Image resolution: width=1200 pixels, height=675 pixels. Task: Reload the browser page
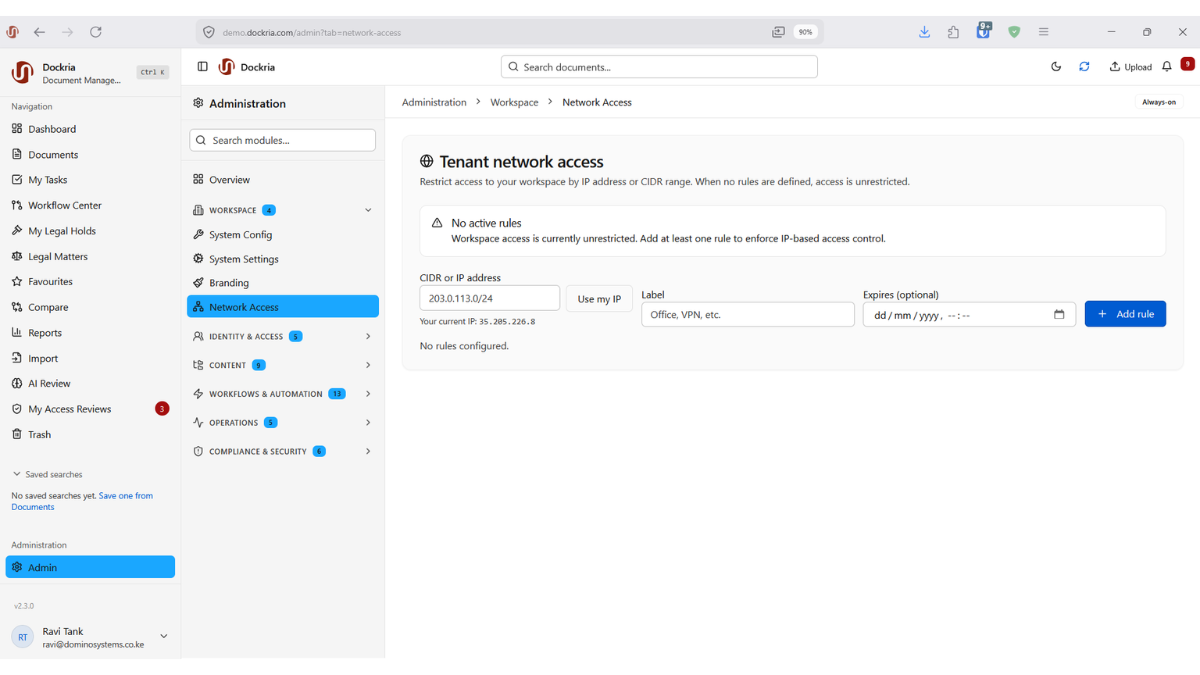(x=96, y=32)
